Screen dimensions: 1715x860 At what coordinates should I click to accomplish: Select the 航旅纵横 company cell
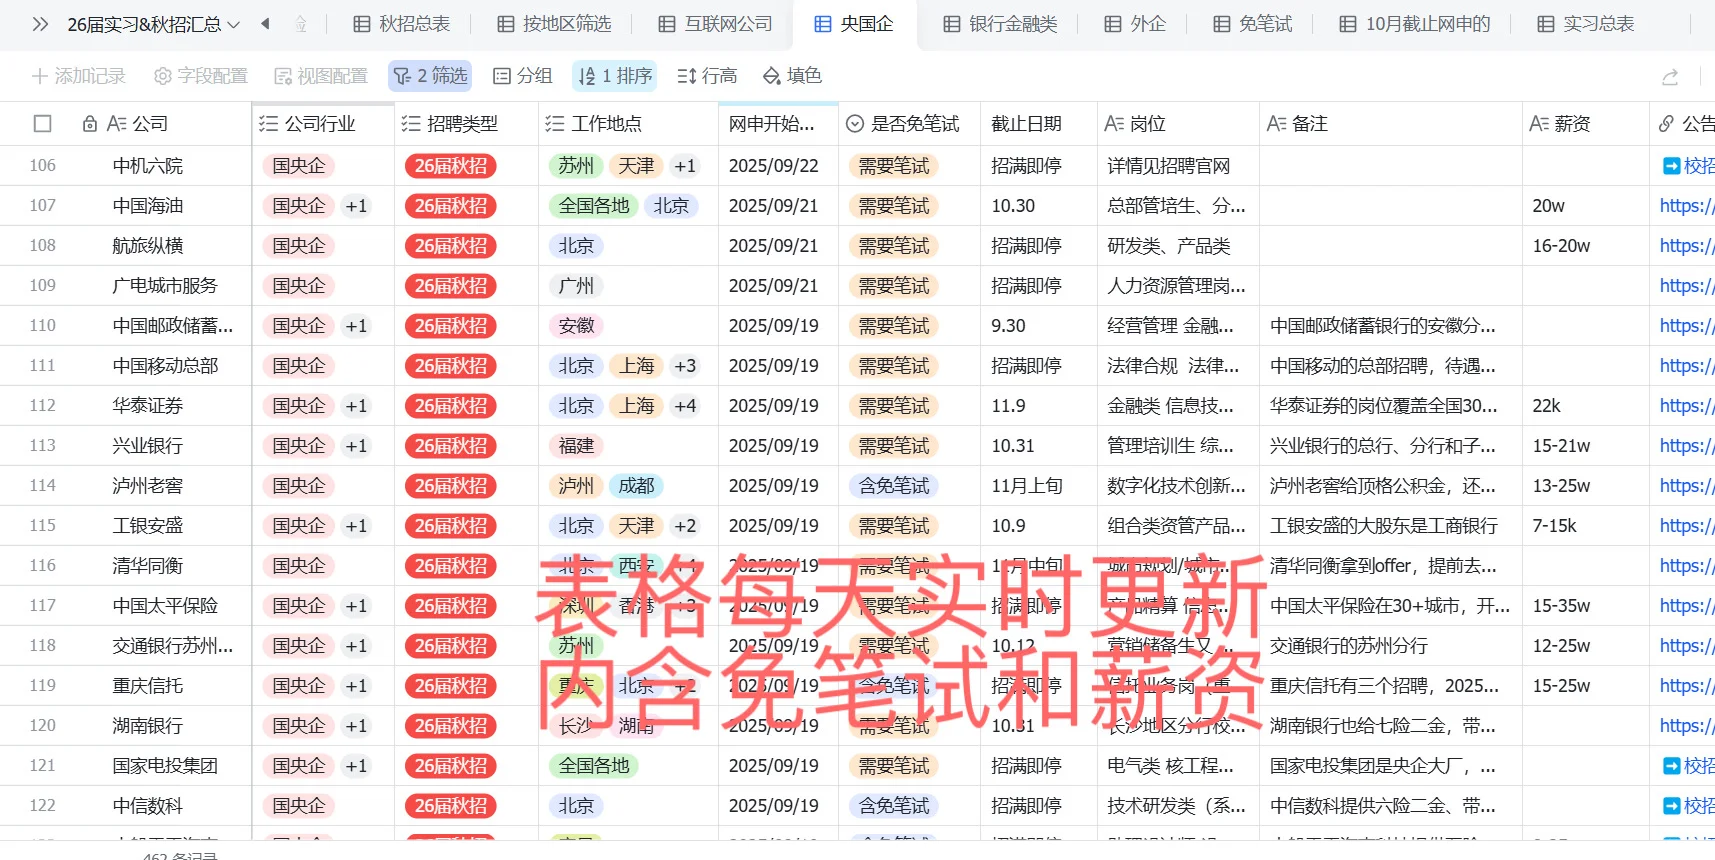148,246
